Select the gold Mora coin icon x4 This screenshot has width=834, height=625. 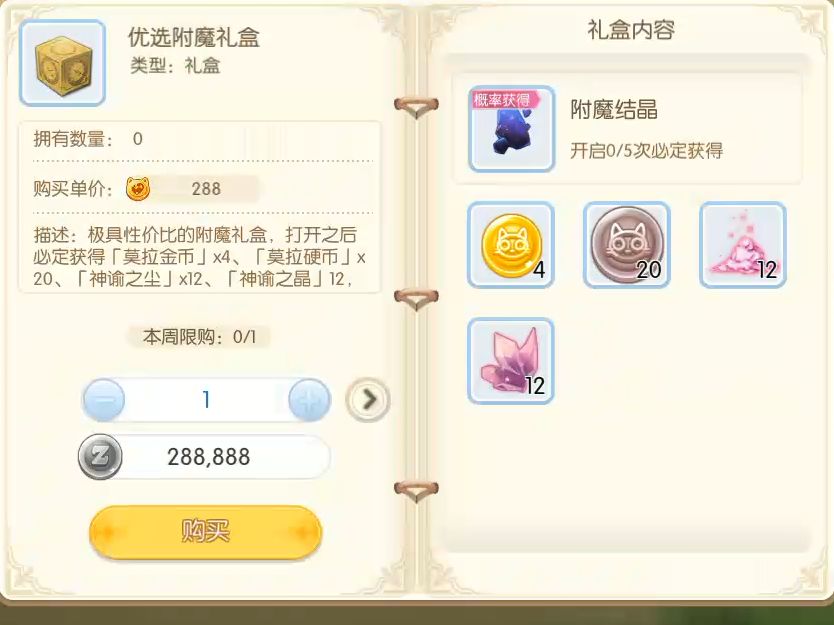(x=511, y=245)
